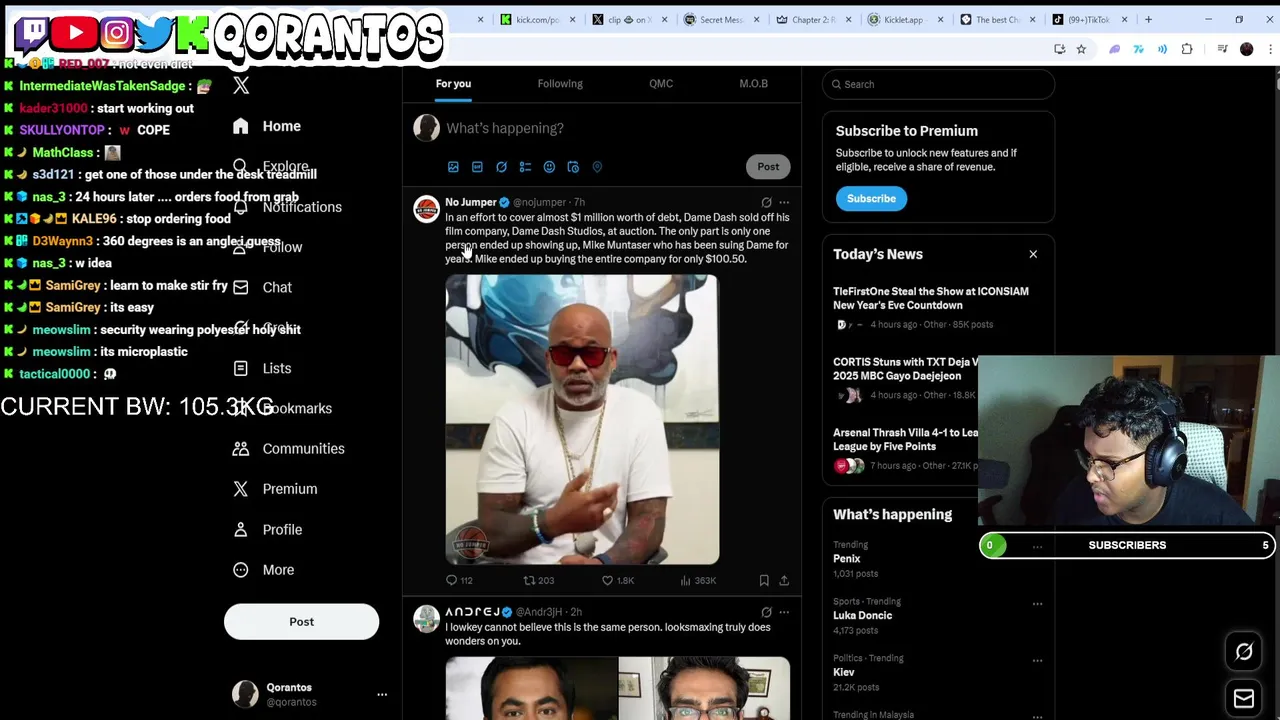Open browser media control icon
The width and height of the screenshot is (1280, 720).
(1222, 49)
